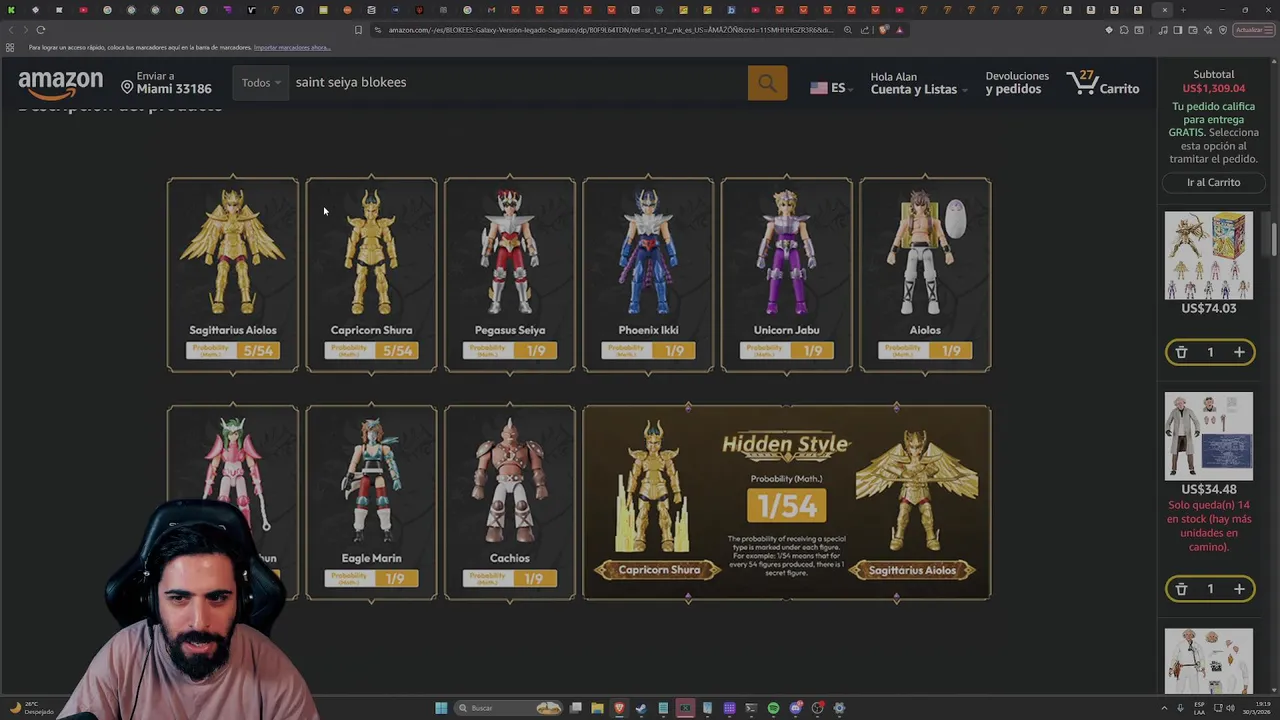1280x720 pixels.
Task: Click the Aiolos 1/9 figure card
Action: (925, 275)
